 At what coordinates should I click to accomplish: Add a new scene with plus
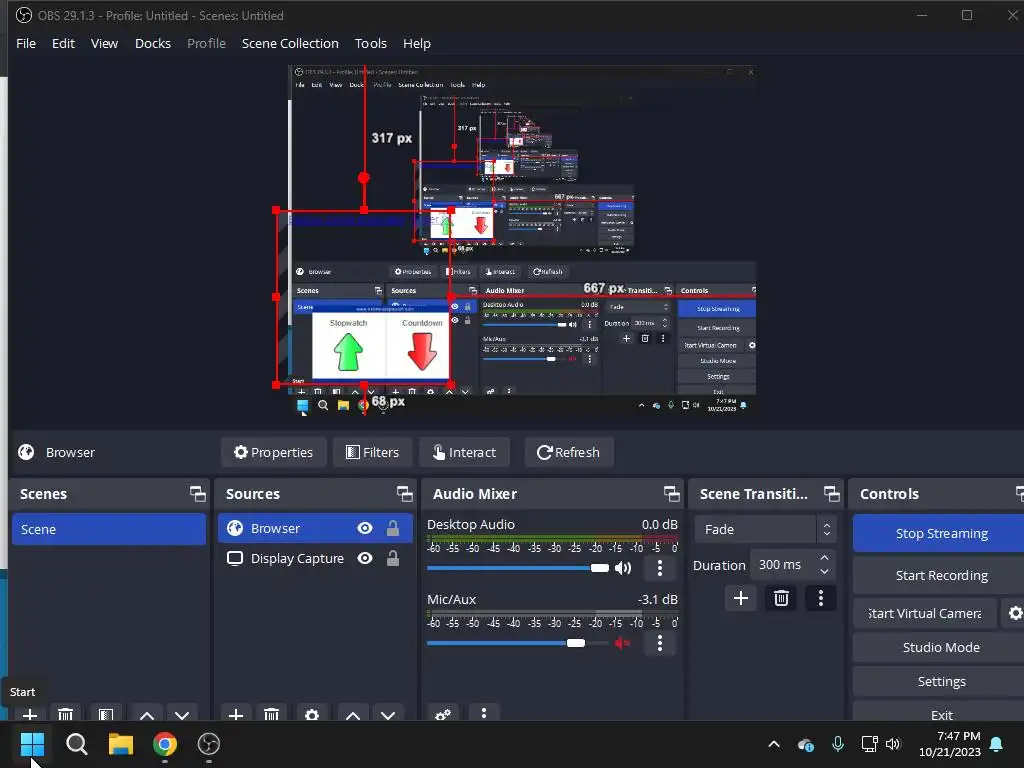click(x=29, y=714)
